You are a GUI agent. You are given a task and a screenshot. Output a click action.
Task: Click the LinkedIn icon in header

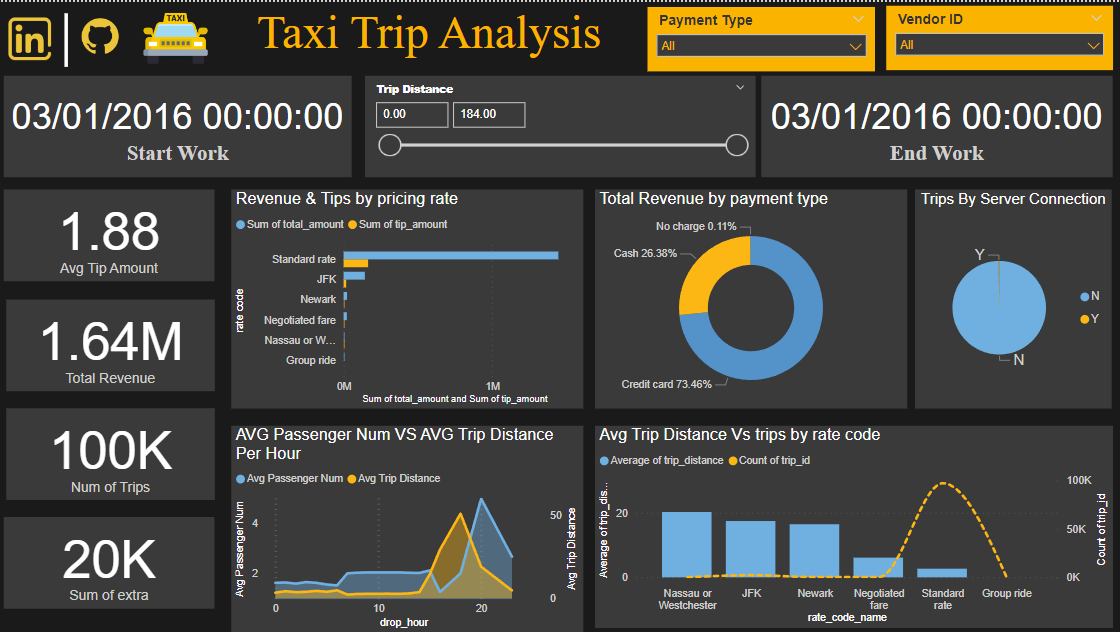31,39
